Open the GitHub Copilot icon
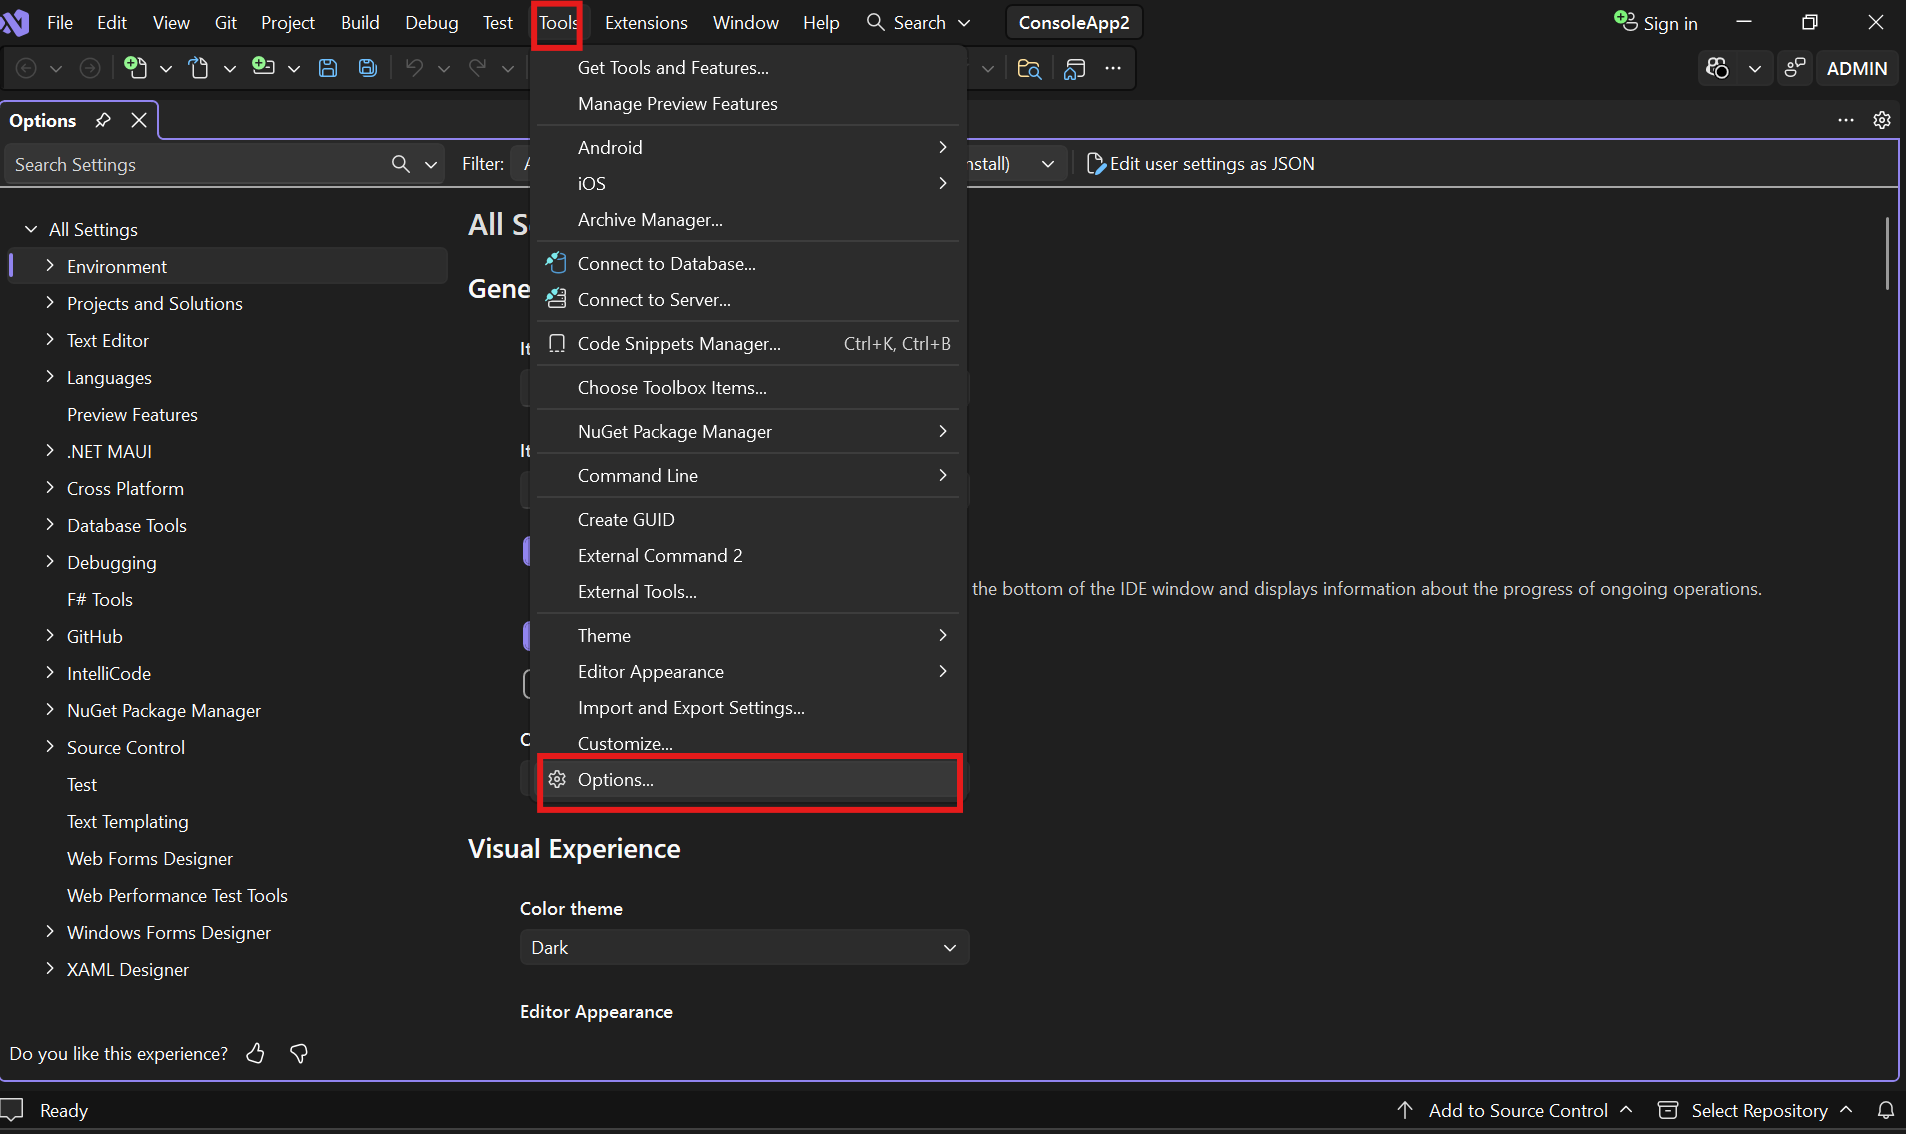The height and width of the screenshot is (1134, 1906). point(1718,68)
